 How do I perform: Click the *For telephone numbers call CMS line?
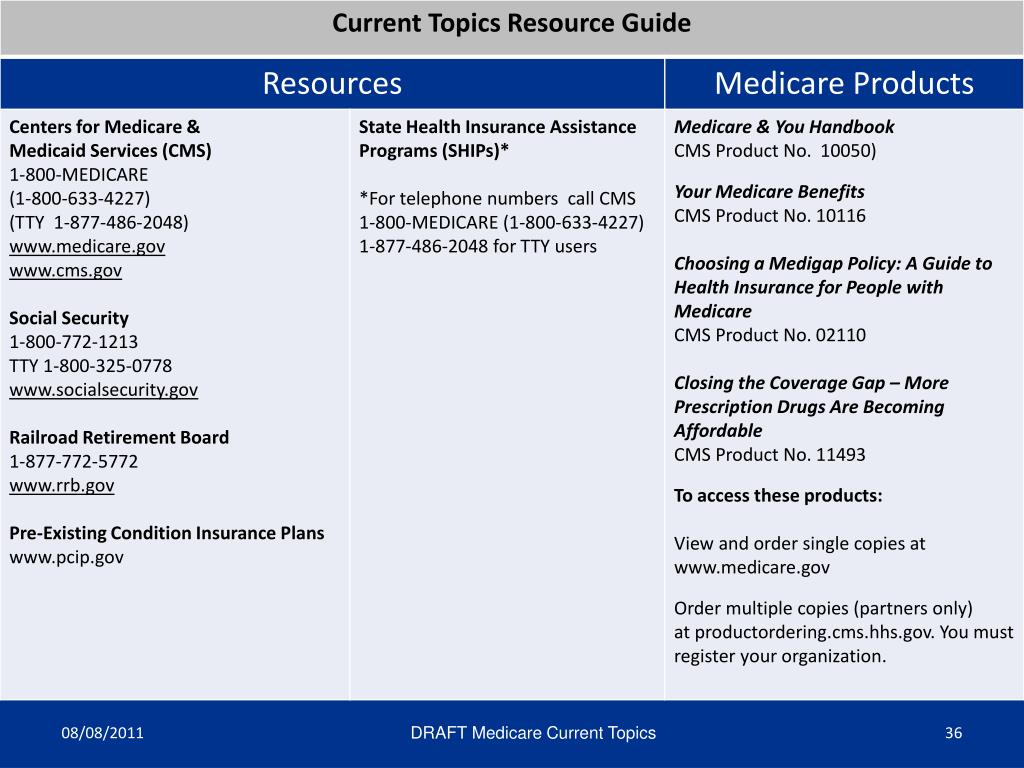pyautogui.click(x=498, y=199)
